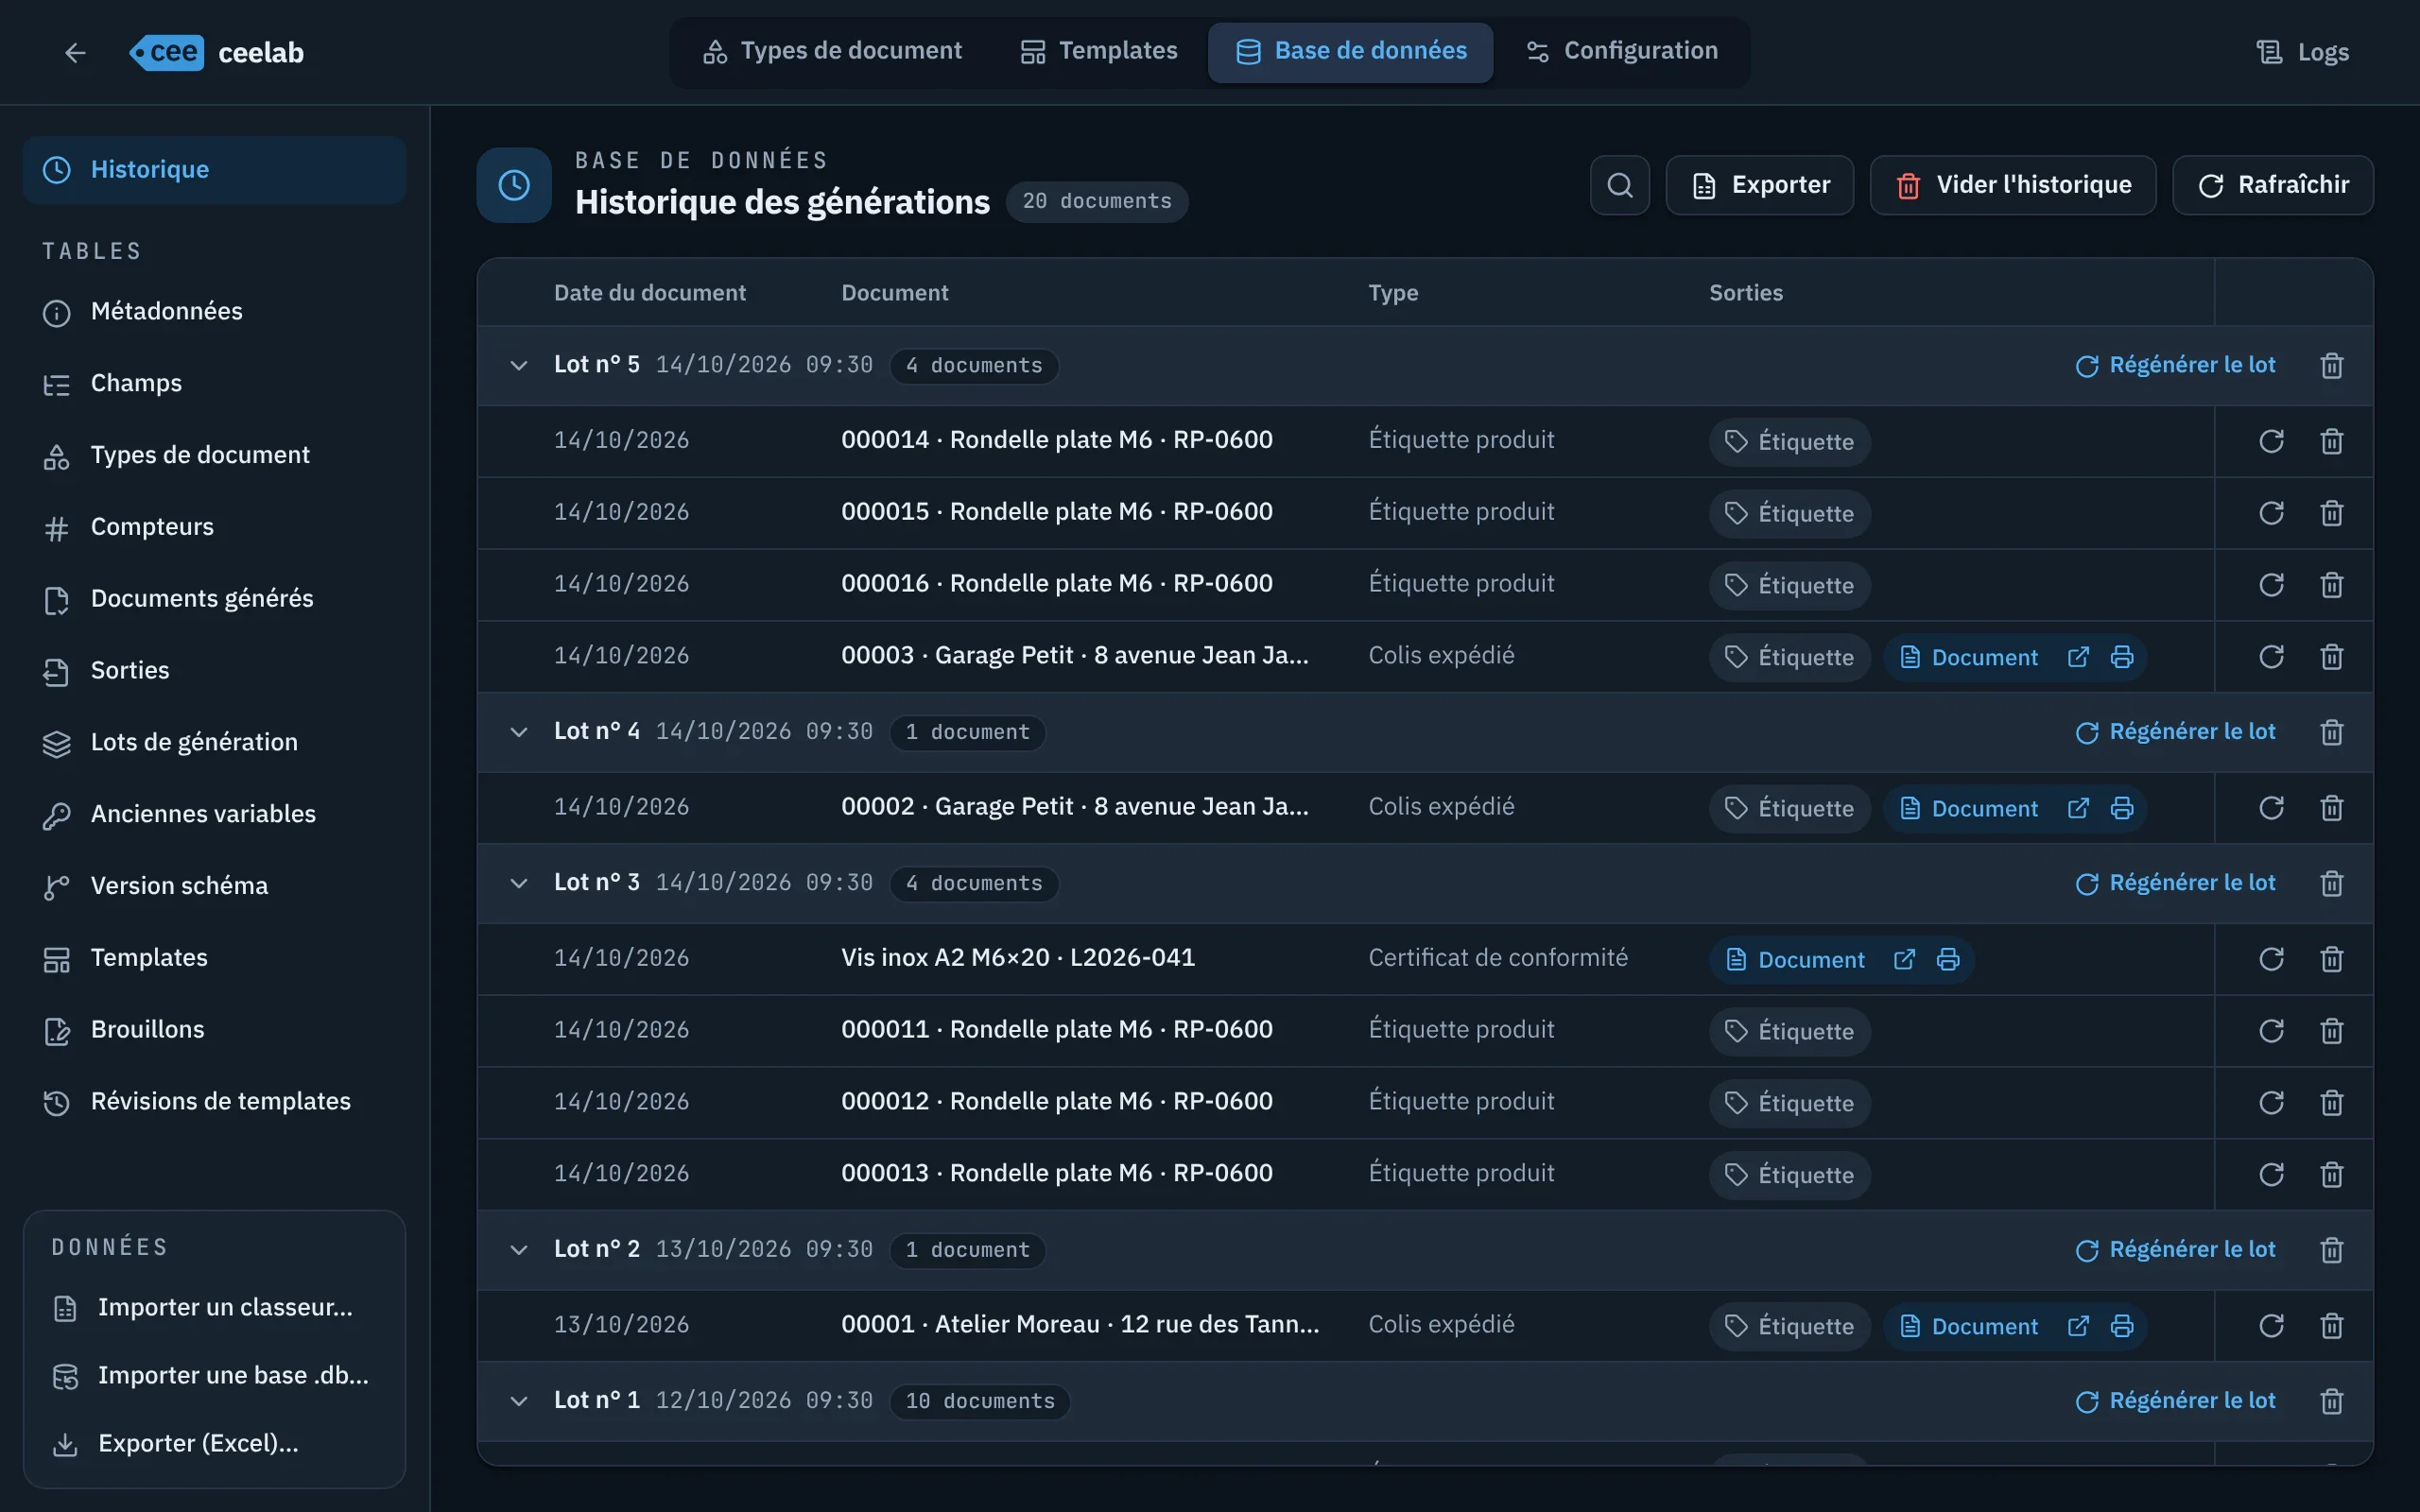2420x1512 pixels.
Task: Click the back arrow next to ceelab logo
Action: (75, 52)
